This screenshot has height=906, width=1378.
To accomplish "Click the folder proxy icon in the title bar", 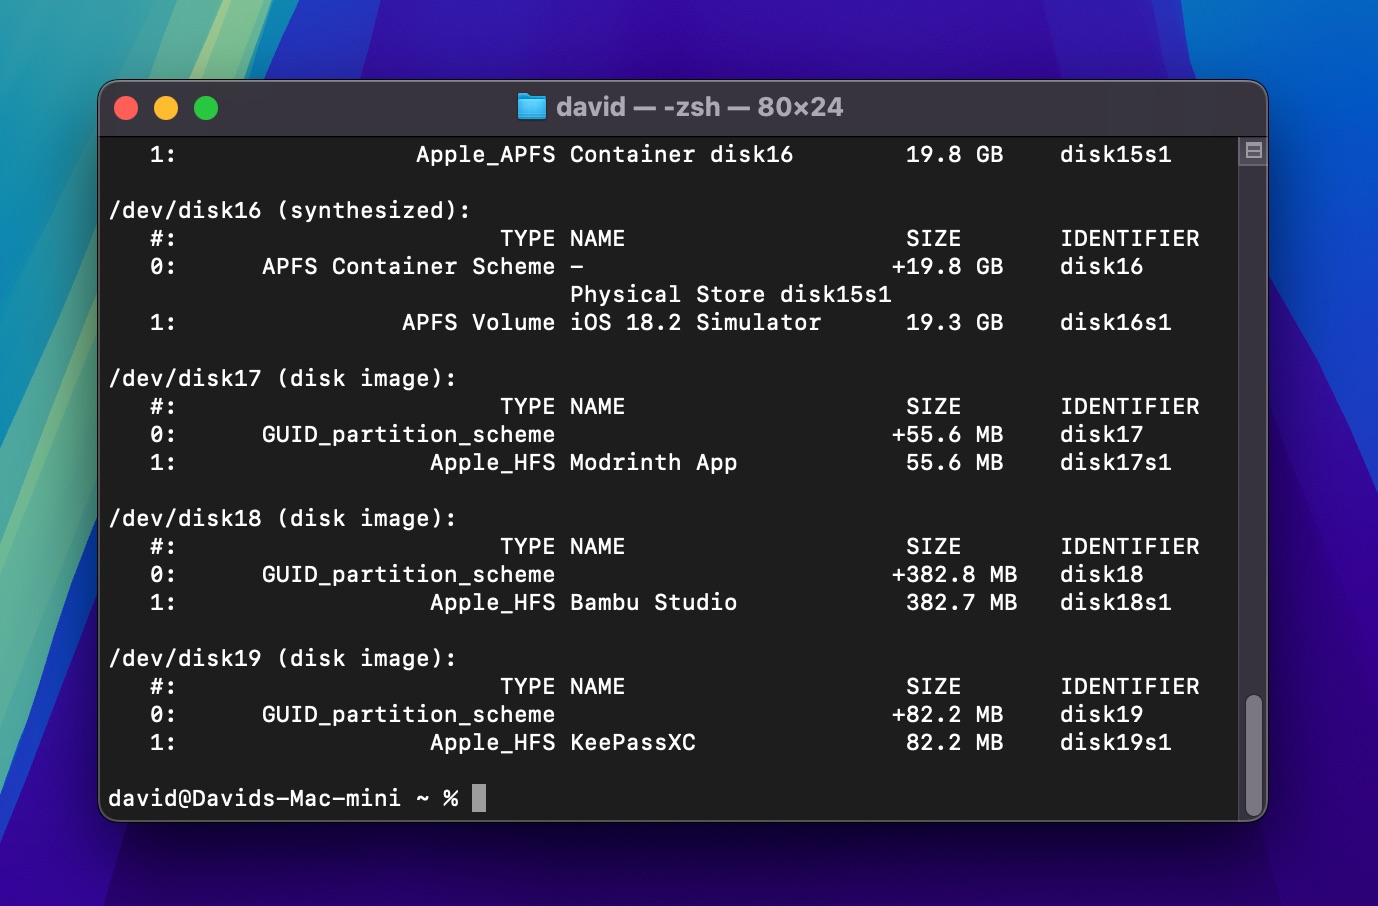I will click(x=532, y=107).
